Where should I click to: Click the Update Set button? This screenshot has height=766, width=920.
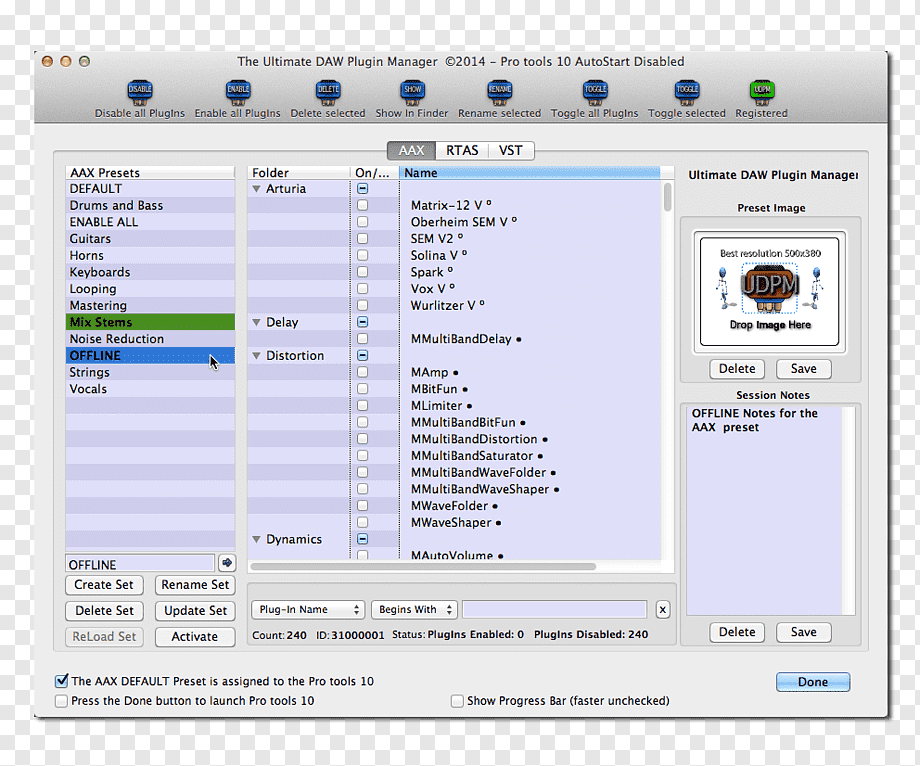195,611
